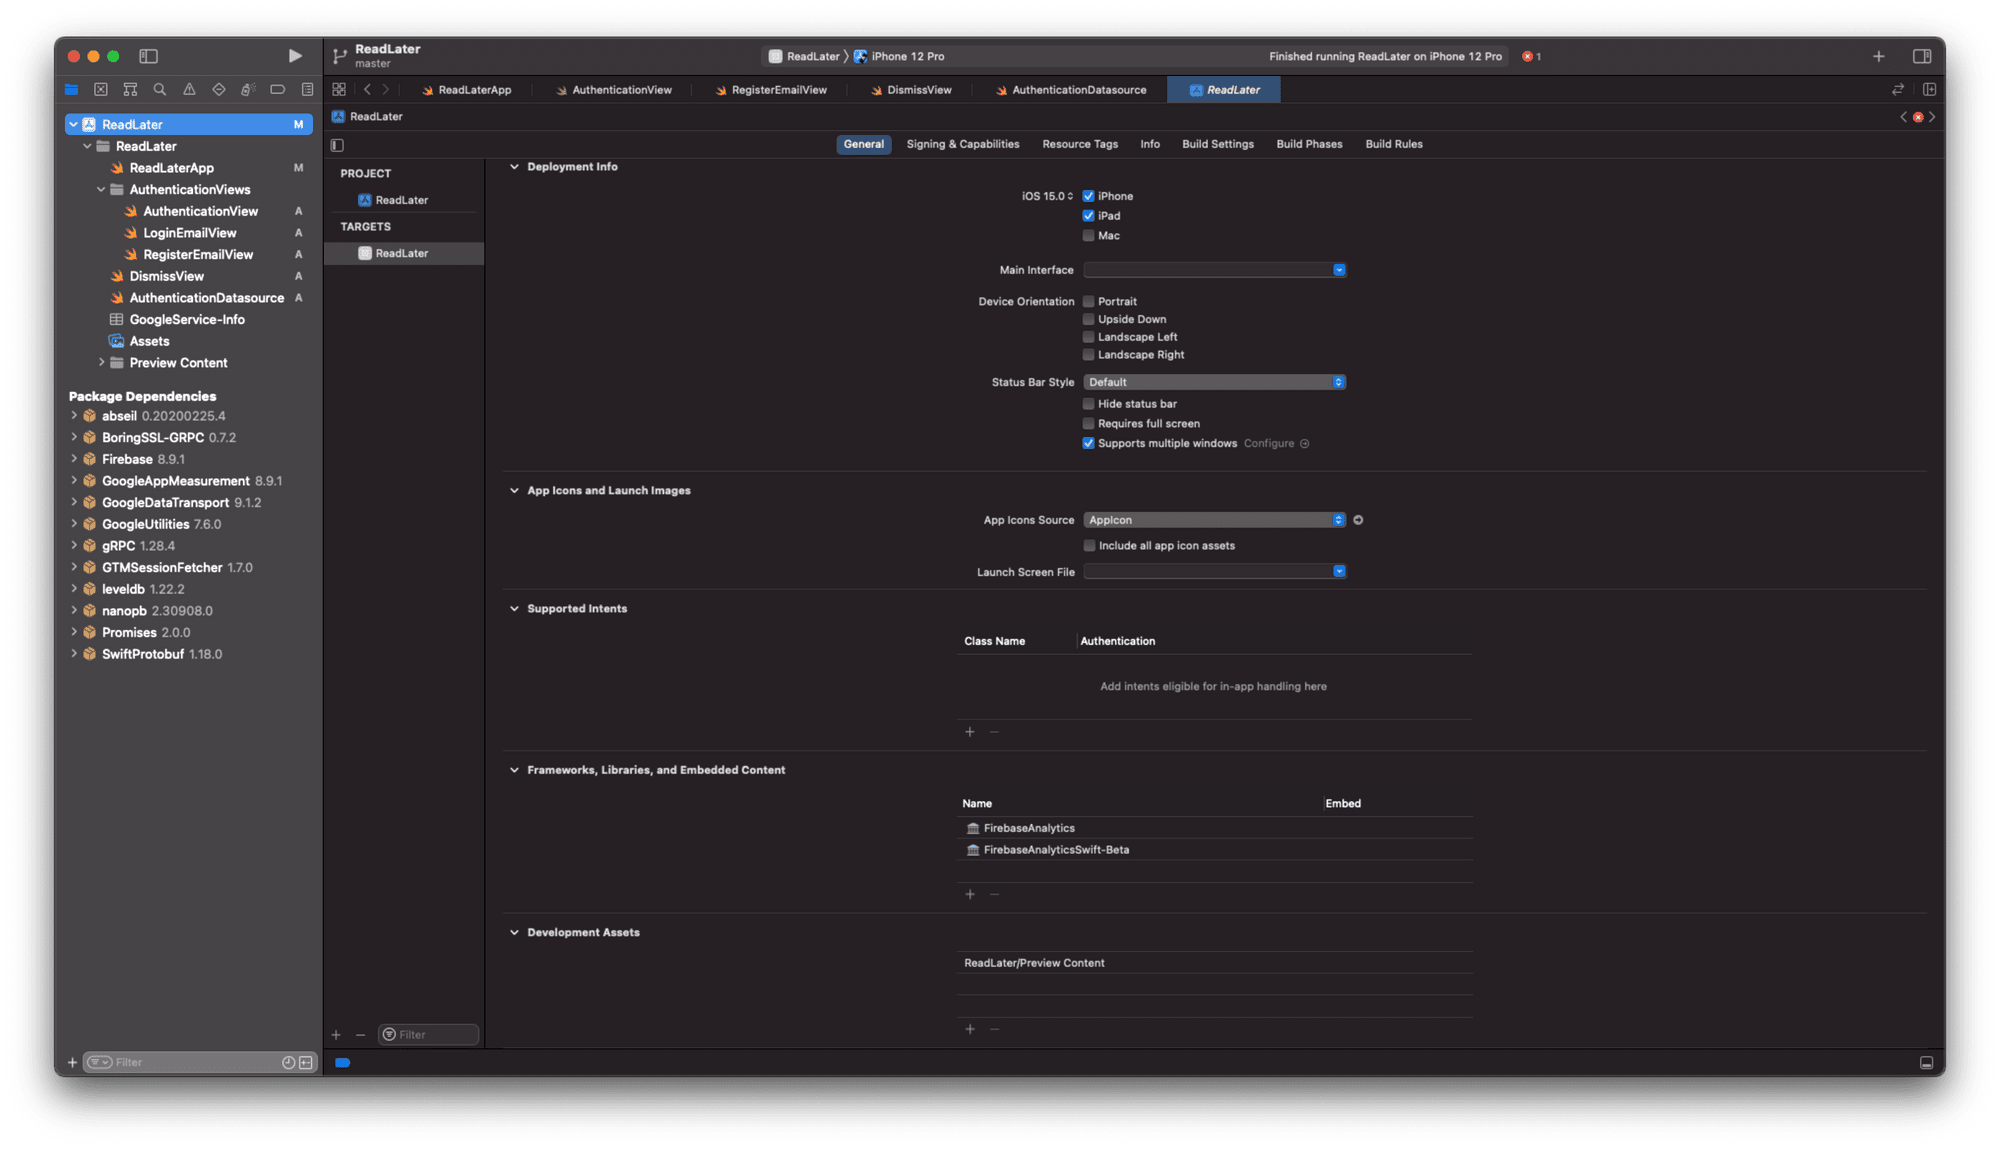Enable the Mac deployment checkbox
The width and height of the screenshot is (2000, 1149).
click(1089, 236)
